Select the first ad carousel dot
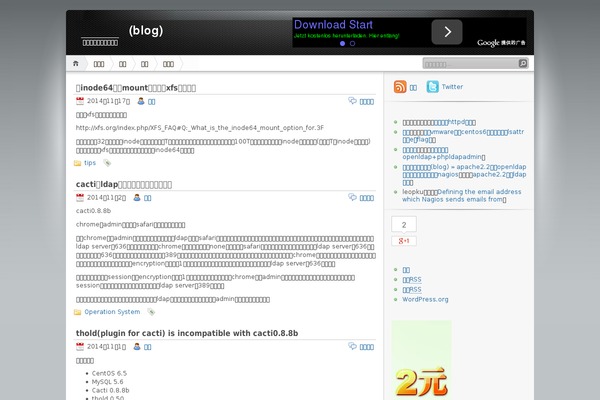The image size is (600, 400). [342, 44]
